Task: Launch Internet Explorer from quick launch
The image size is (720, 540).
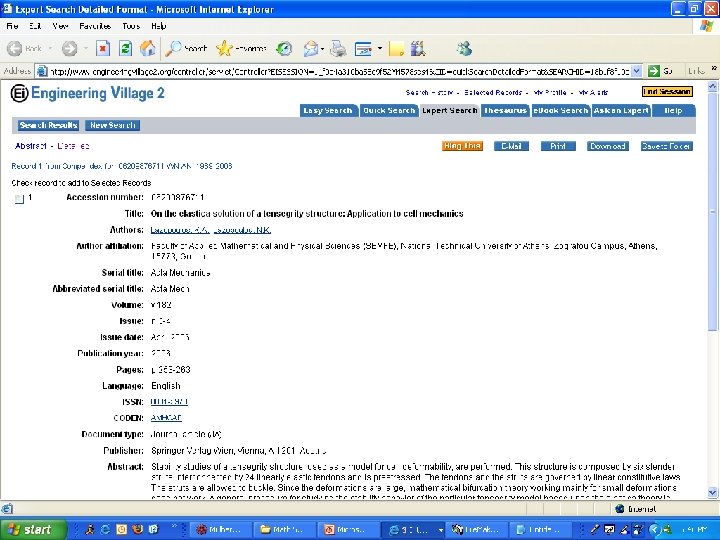Action: pos(105,529)
